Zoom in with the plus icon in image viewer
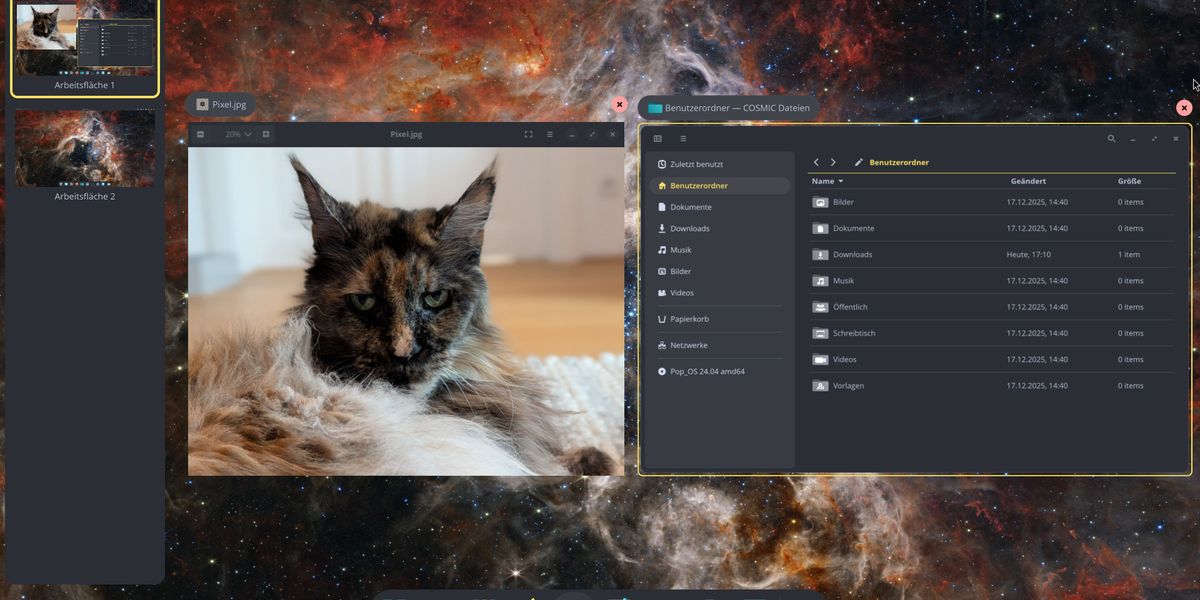This screenshot has width=1200, height=600. click(266, 134)
